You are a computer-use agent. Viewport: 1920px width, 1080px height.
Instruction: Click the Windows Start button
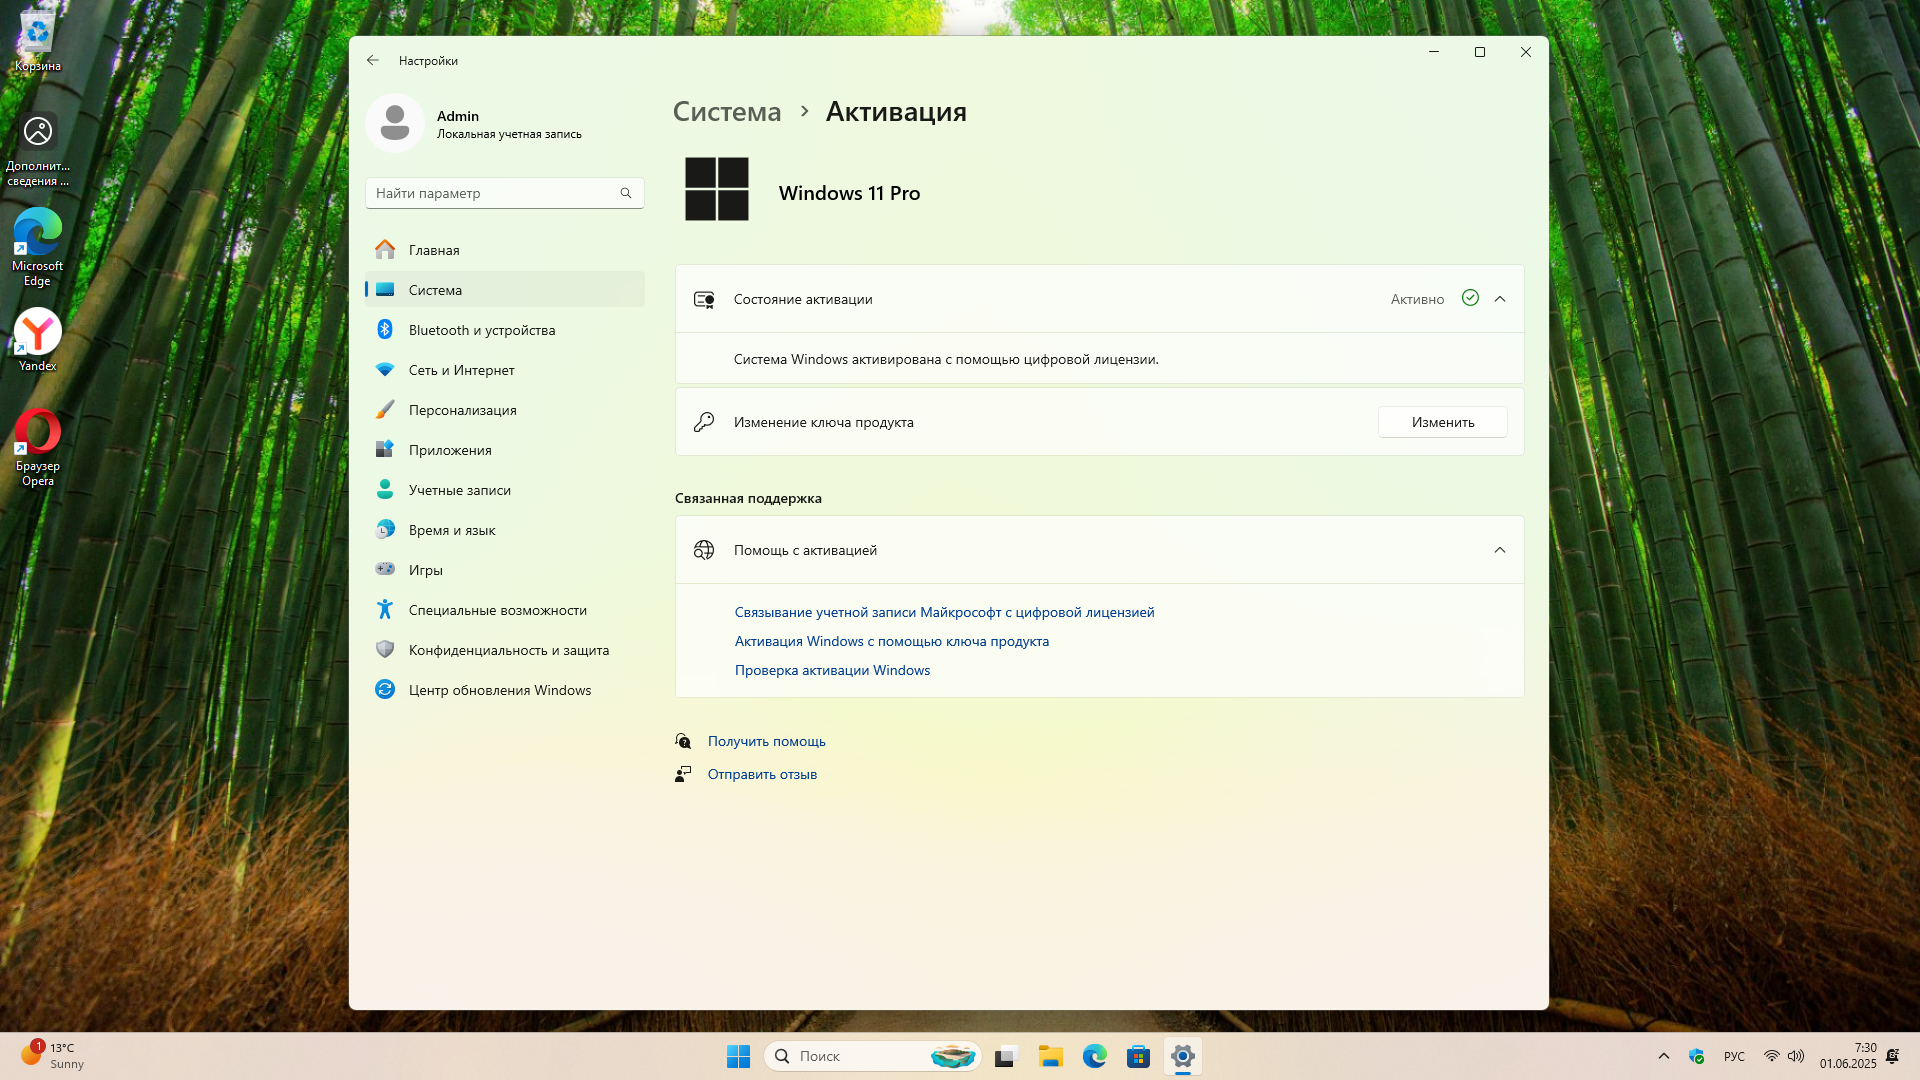[x=738, y=1056]
